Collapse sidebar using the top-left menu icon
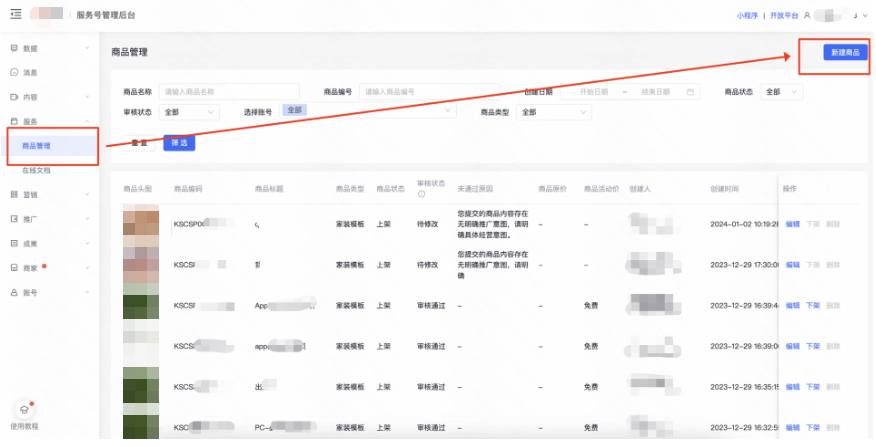Image resolution: width=876 pixels, height=447 pixels. point(17,15)
